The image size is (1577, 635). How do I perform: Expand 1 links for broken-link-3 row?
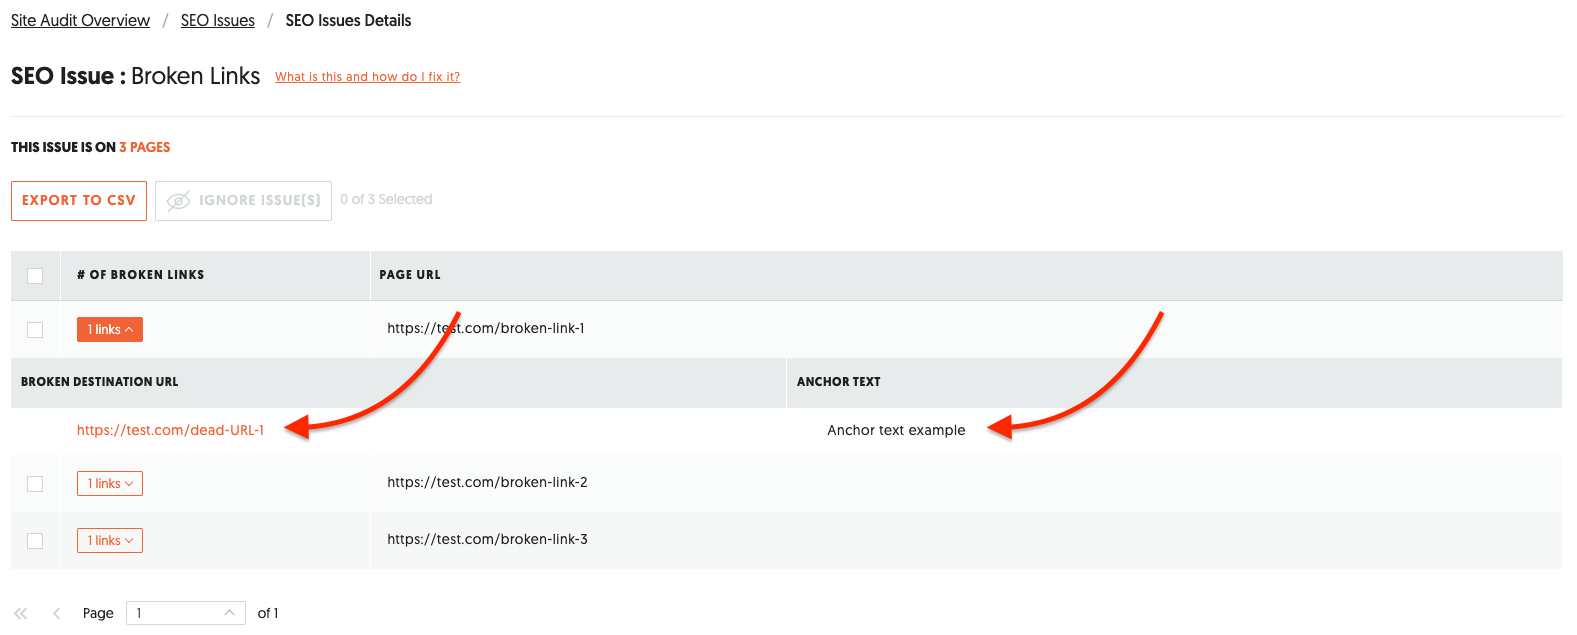pos(110,541)
